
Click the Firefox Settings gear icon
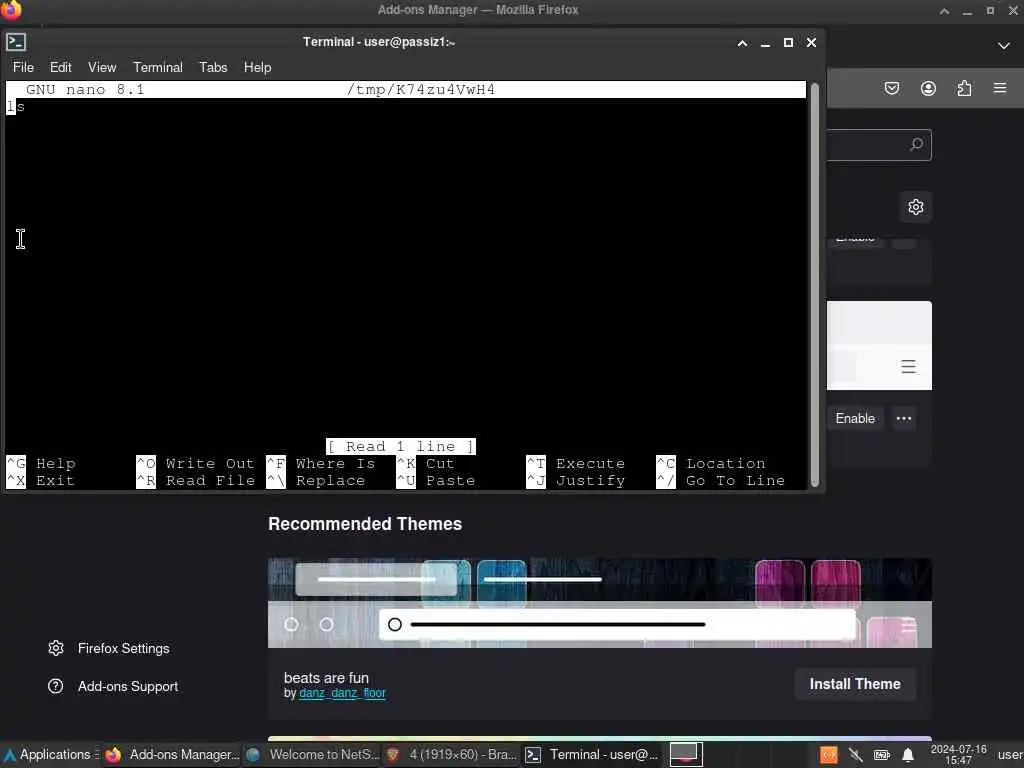click(x=56, y=648)
